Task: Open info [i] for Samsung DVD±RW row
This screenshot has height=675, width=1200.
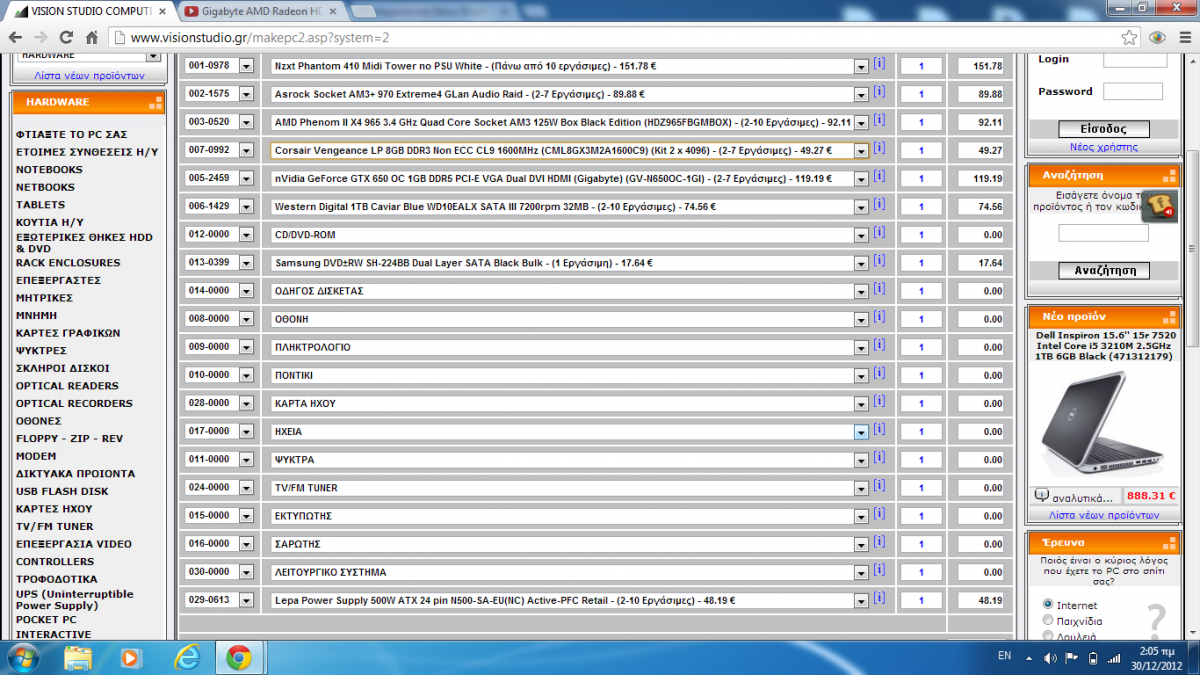Action: click(x=879, y=260)
